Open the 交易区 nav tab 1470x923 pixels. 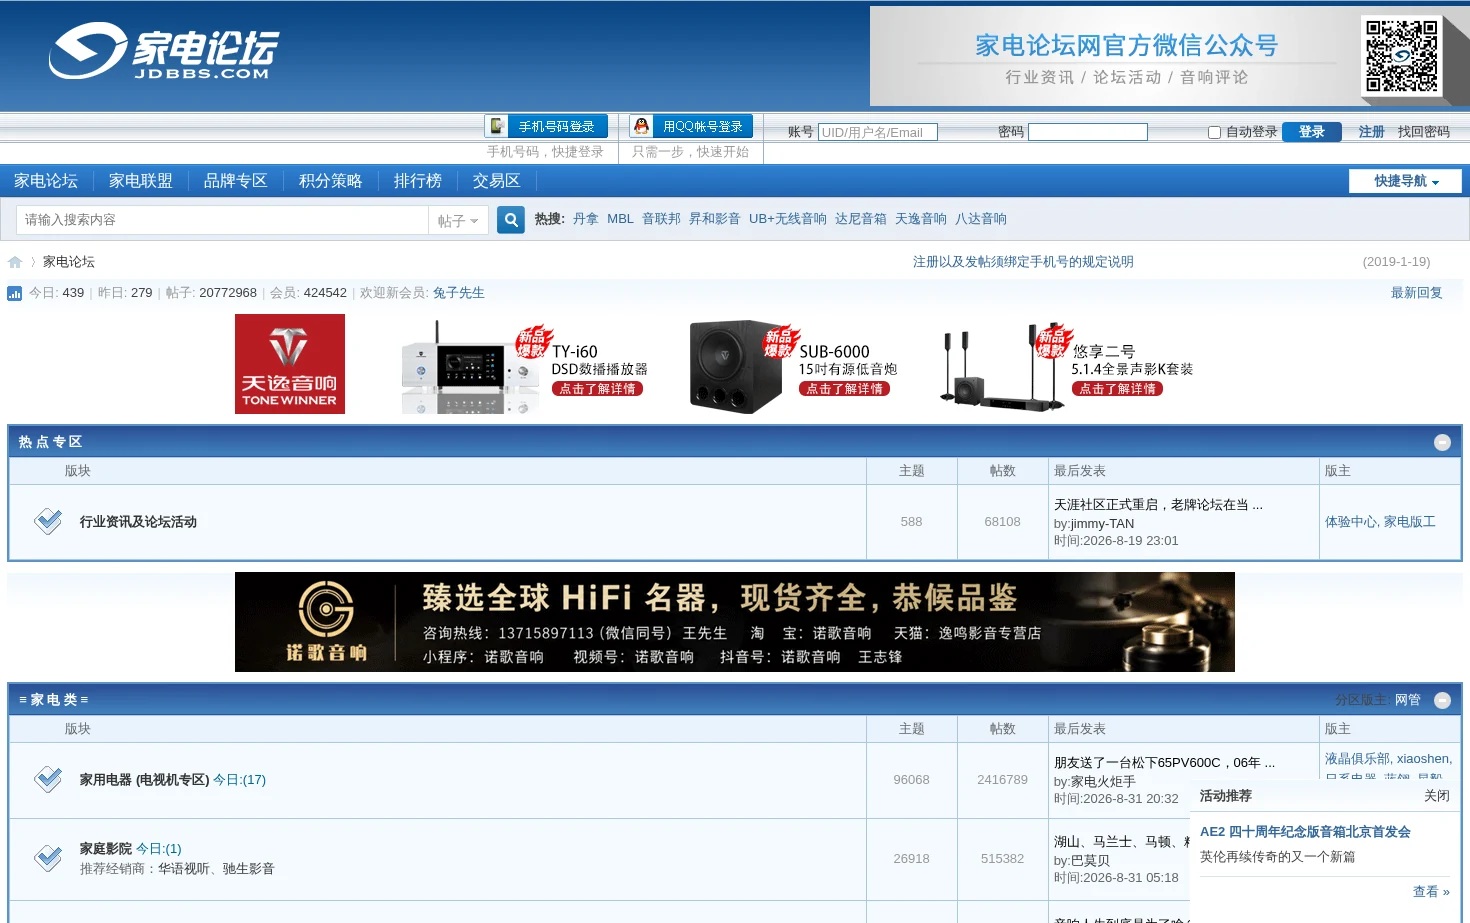497,181
